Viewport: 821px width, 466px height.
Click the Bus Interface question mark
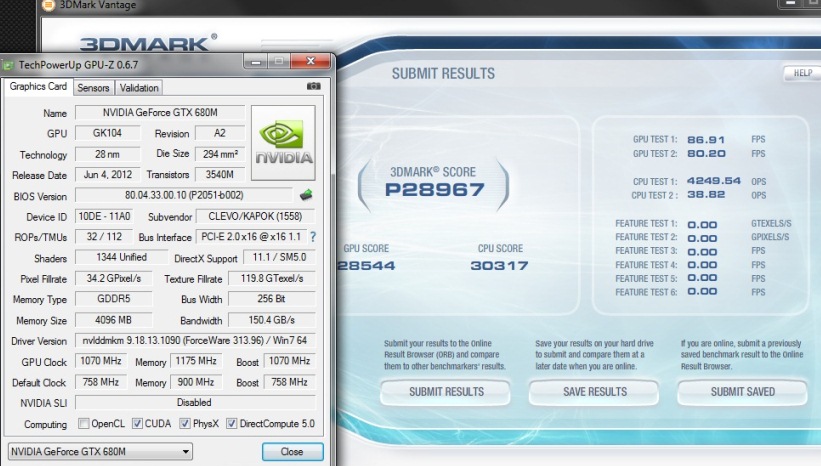313,237
